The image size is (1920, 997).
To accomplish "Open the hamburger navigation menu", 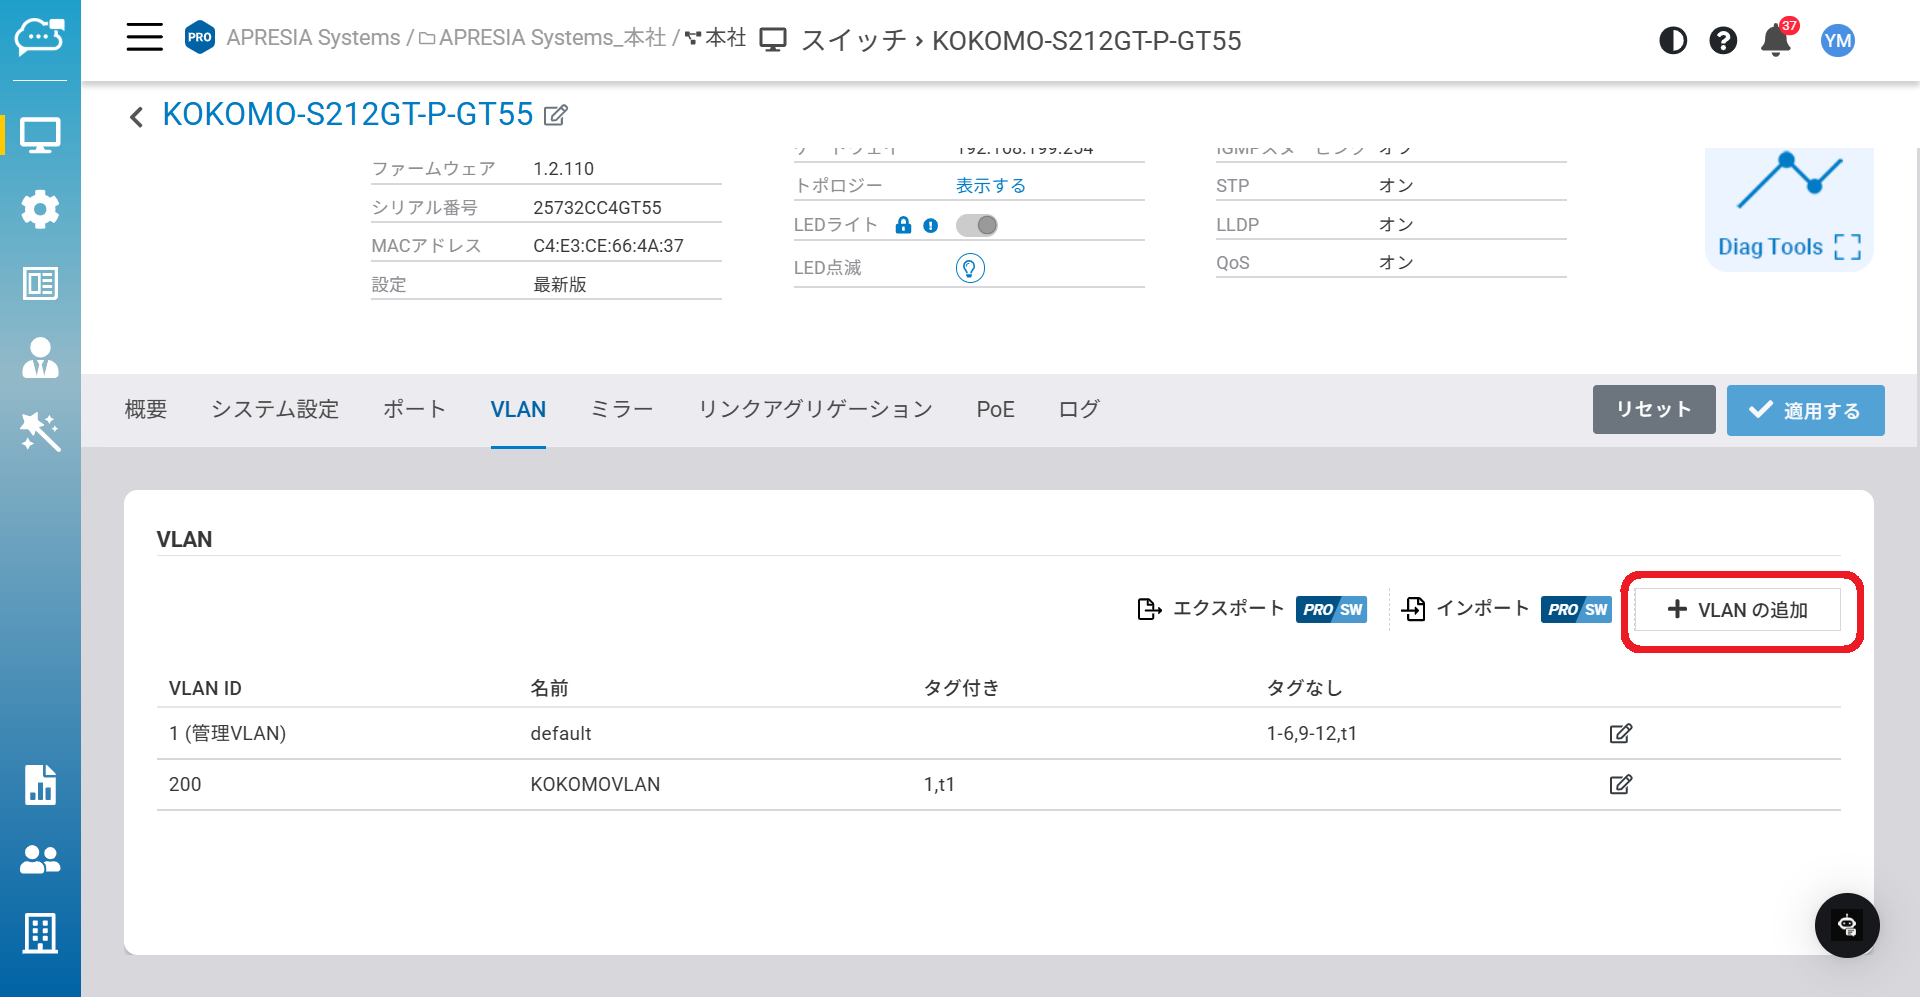I will (x=144, y=38).
